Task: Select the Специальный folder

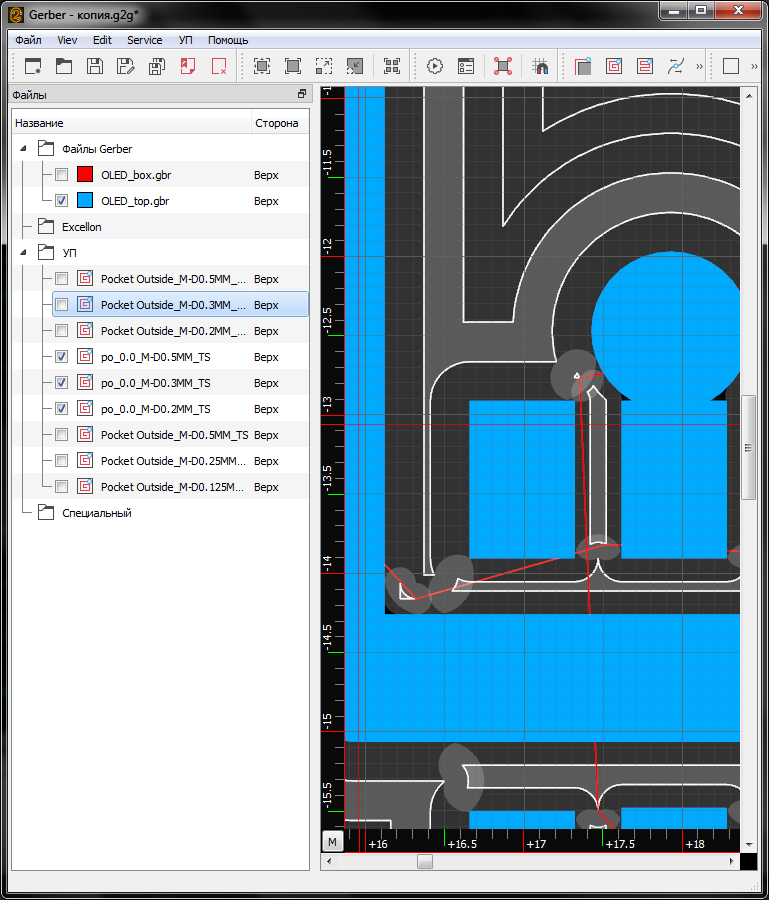Action: [x=96, y=513]
